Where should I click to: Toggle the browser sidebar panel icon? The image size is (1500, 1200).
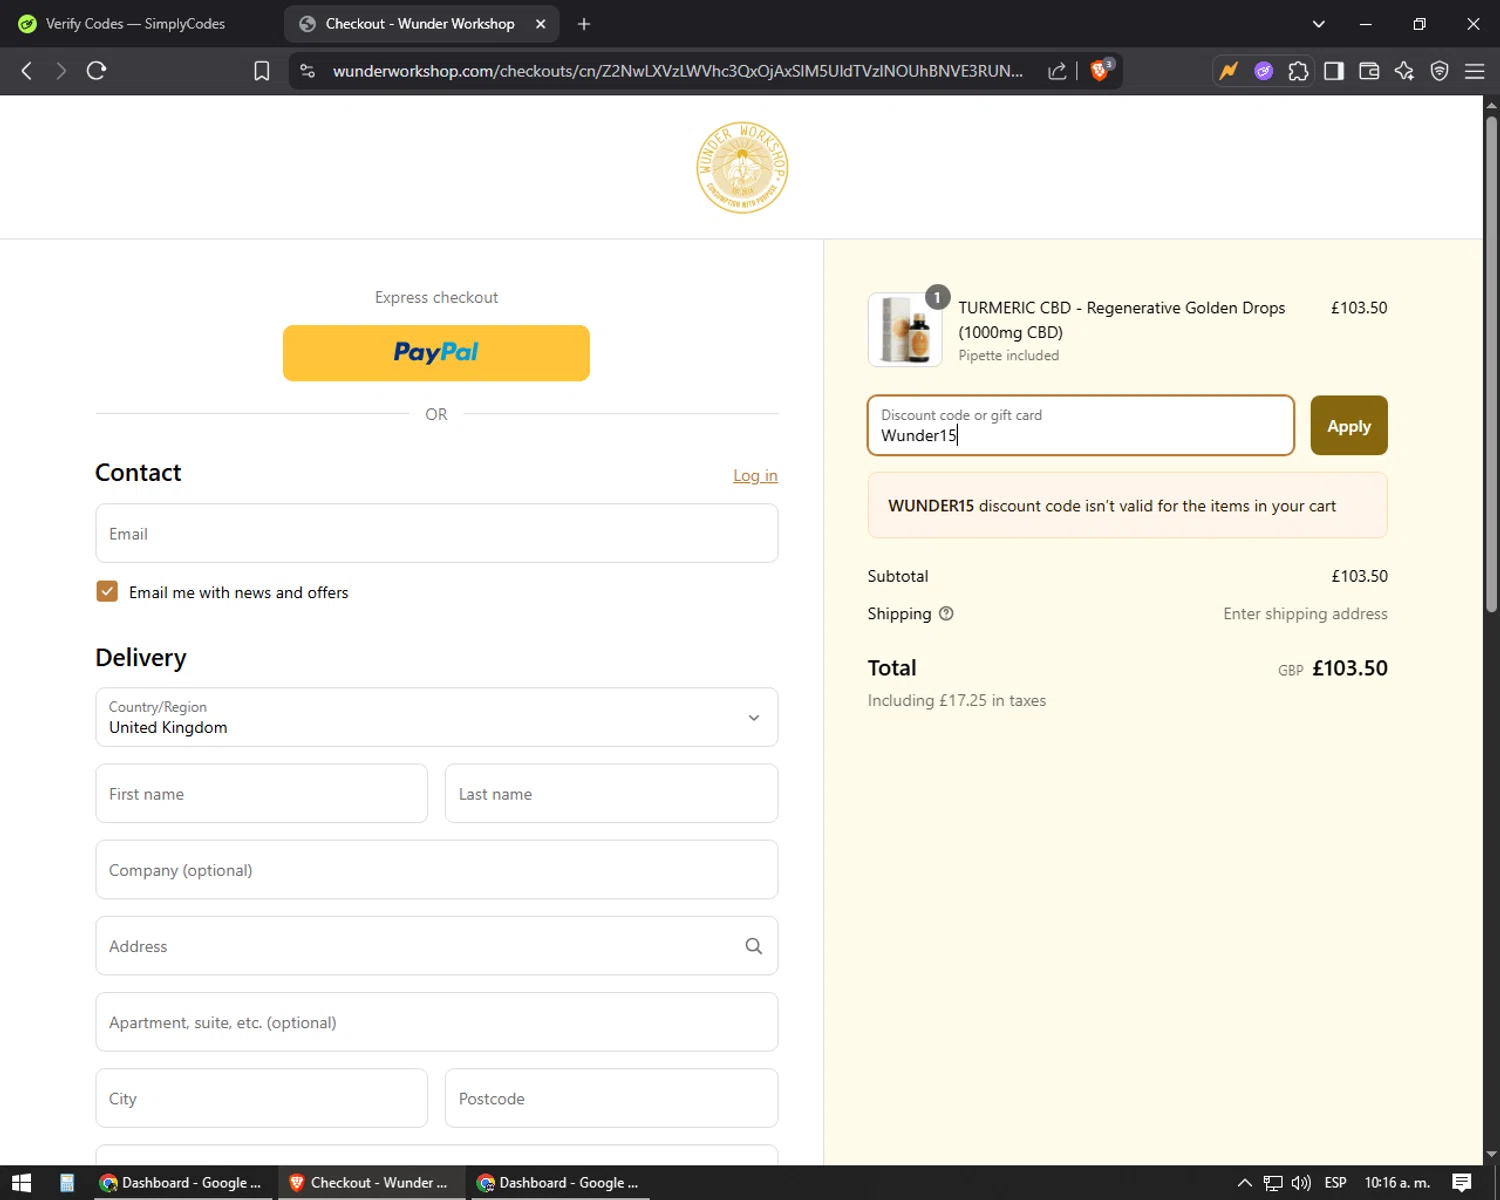[x=1334, y=71]
